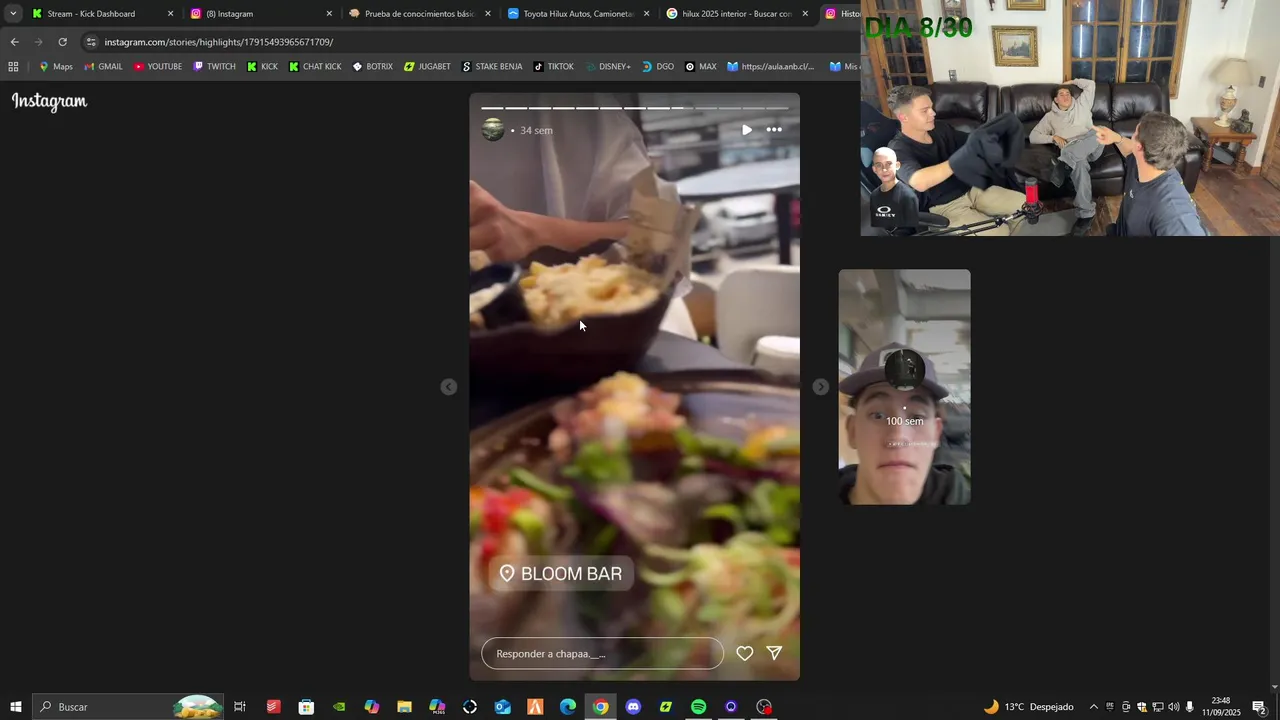Open the TIKTOK bookmark

pyautogui.click(x=554, y=67)
